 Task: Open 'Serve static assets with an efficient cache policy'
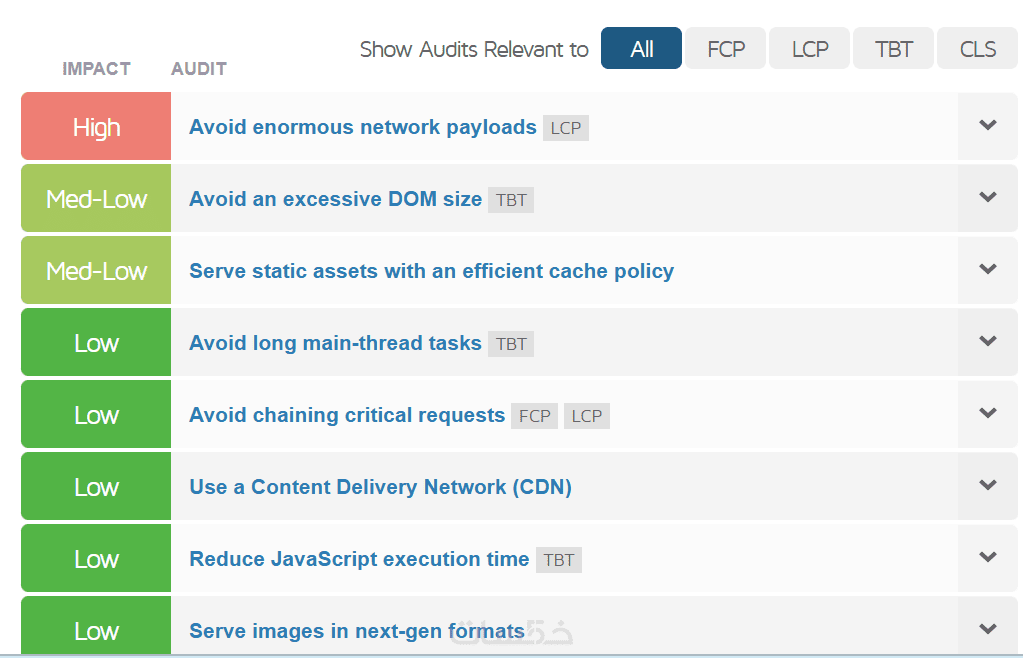pos(431,271)
